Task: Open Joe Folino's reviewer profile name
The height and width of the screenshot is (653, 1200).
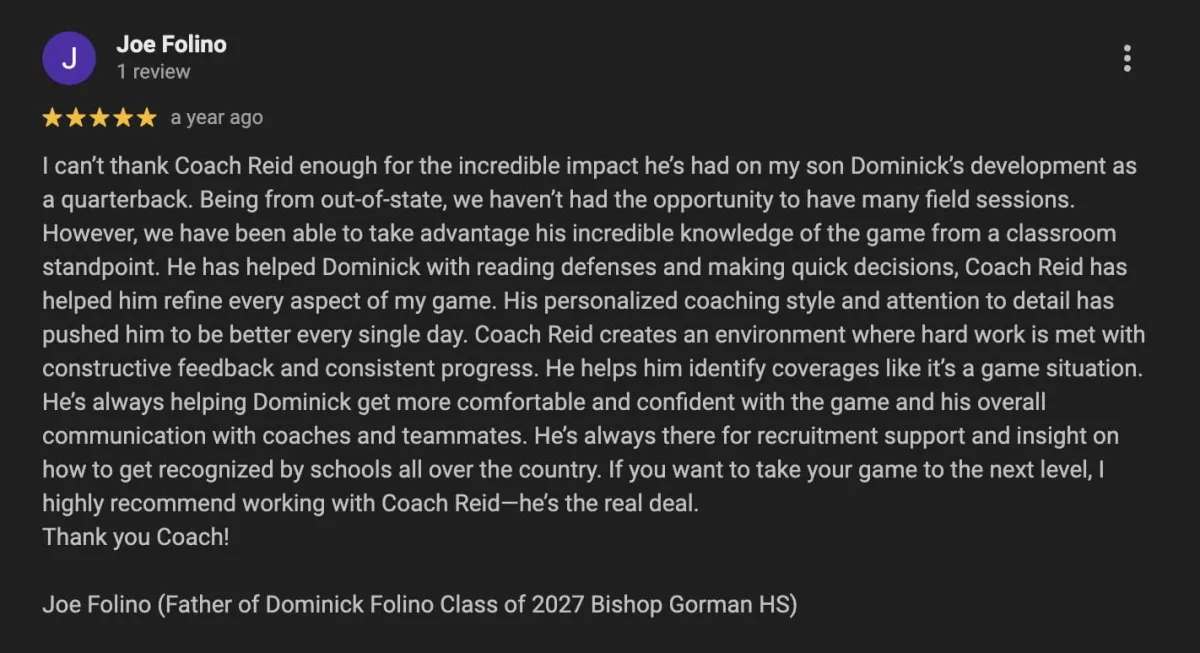Action: (x=171, y=44)
